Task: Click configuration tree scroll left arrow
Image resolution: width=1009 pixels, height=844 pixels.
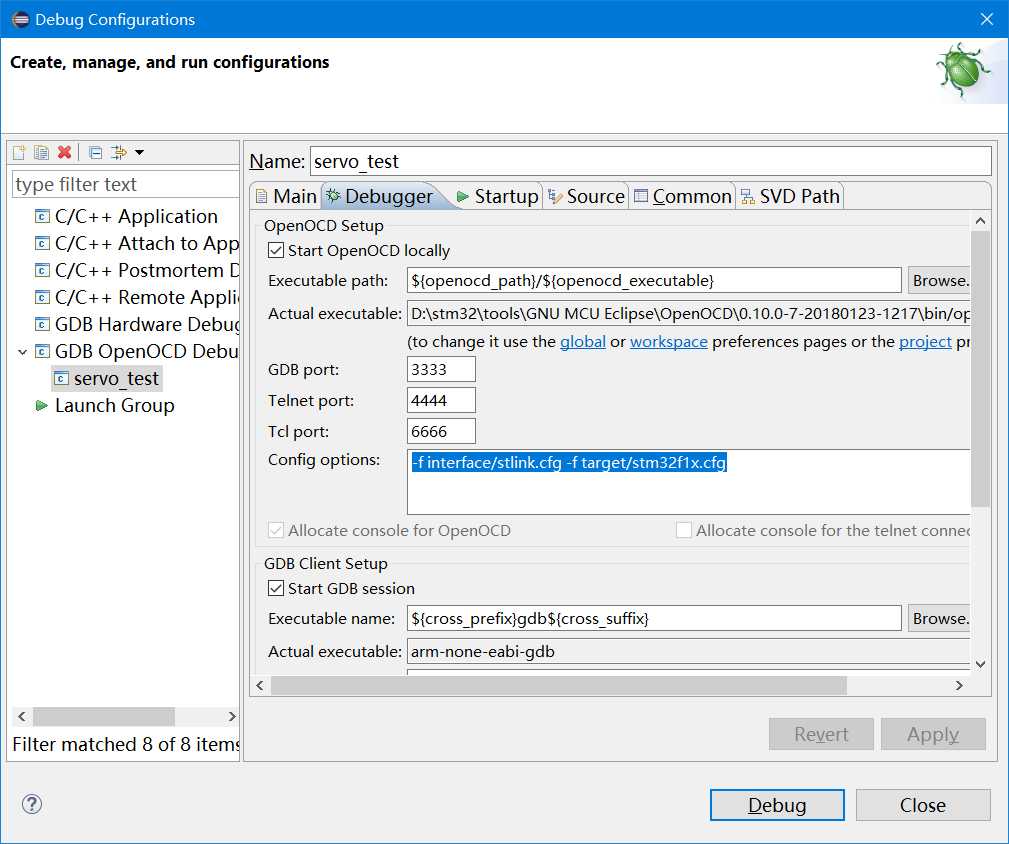Action: (x=22, y=717)
